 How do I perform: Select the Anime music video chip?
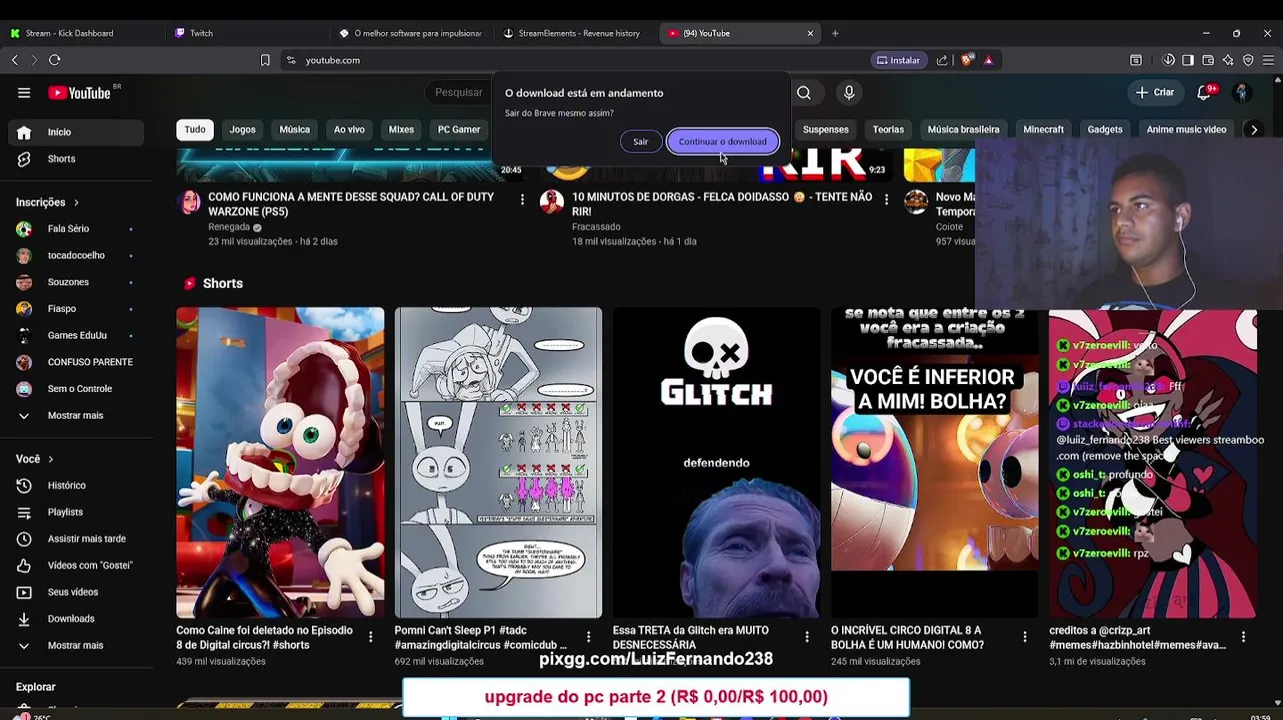tap(1186, 129)
